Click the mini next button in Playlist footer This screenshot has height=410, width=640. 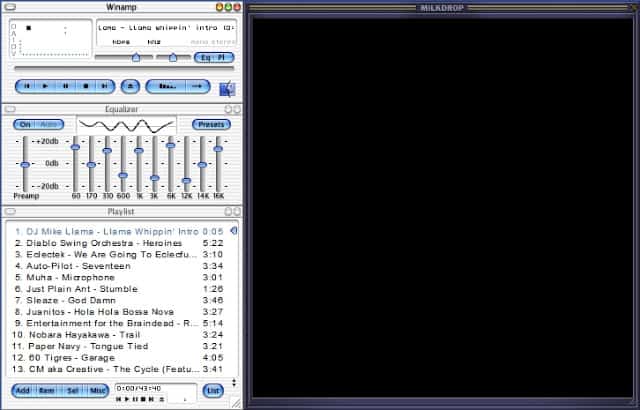pos(151,399)
